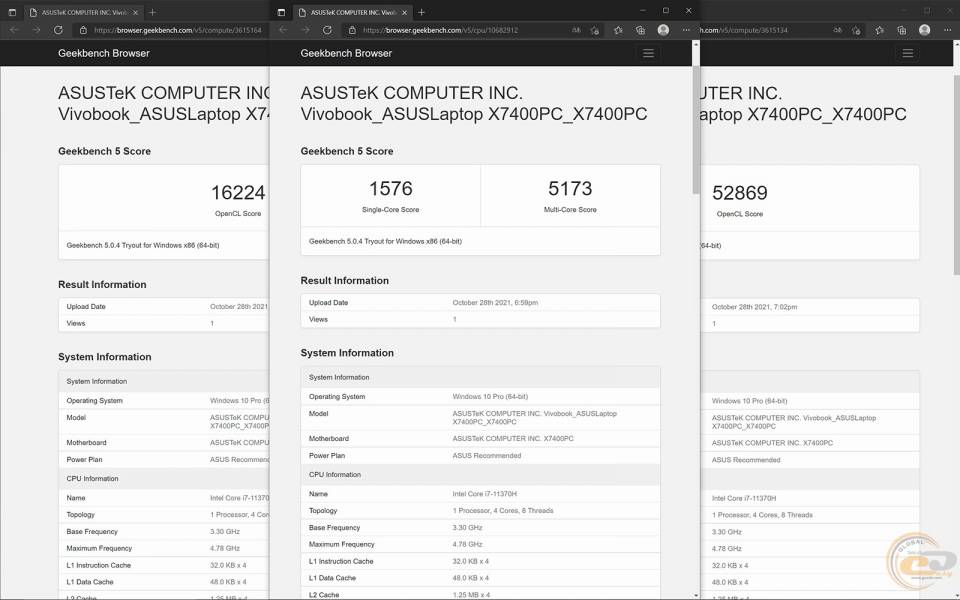Image resolution: width=960 pixels, height=600 pixels.
Task: Click the single-core score 1576
Action: click(391, 189)
